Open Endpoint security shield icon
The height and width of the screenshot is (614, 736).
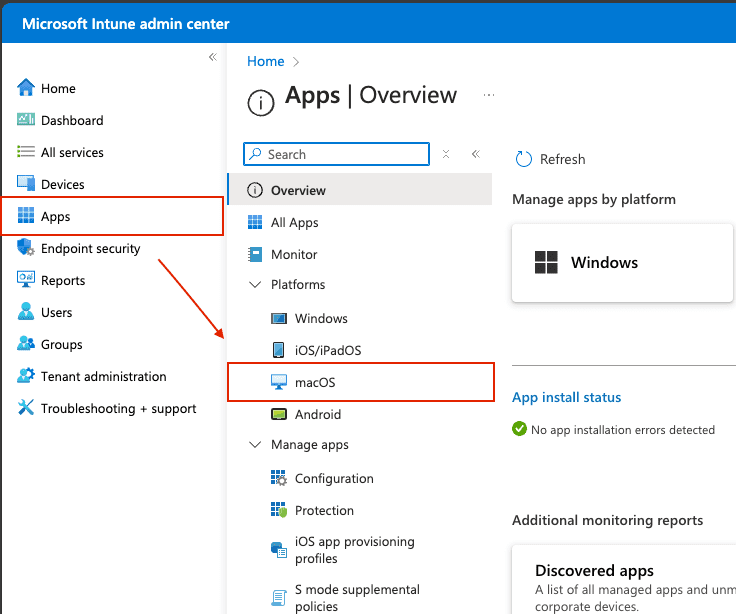26,248
